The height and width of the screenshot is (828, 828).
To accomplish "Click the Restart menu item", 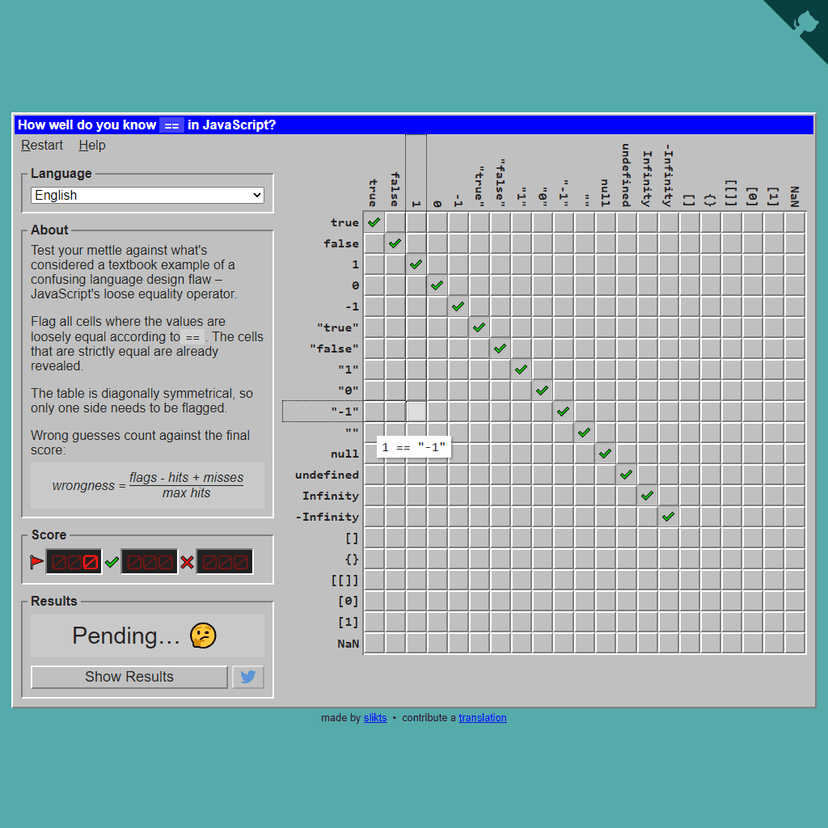I will tap(41, 145).
